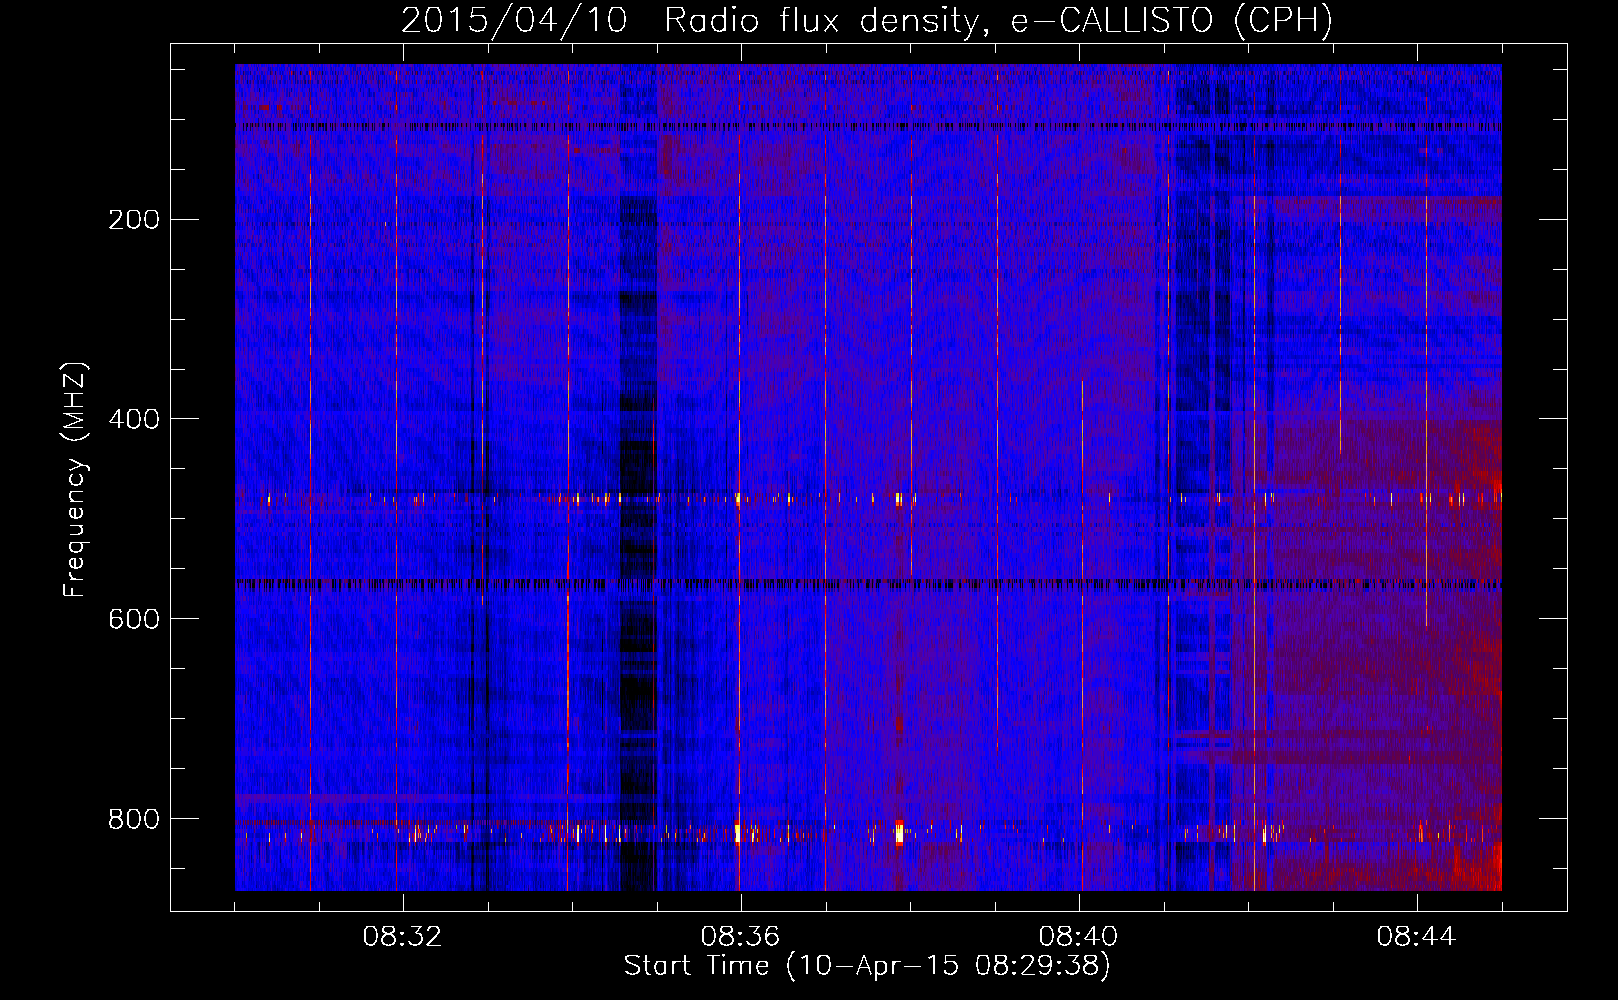This screenshot has height=1000, width=1618.
Task: Click the x-axis label 'Start Time (10-Apr-15 08:29:38)'
Action: coord(867,966)
